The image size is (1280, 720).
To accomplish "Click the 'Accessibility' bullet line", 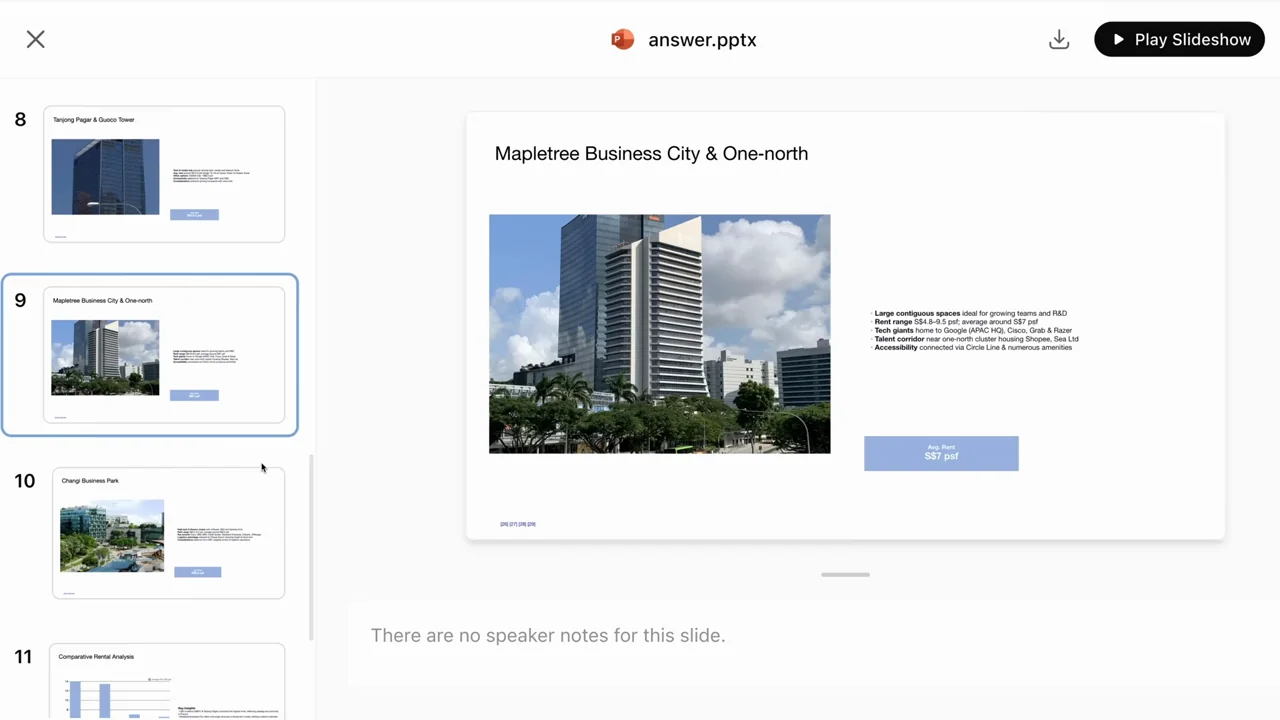I will (972, 347).
